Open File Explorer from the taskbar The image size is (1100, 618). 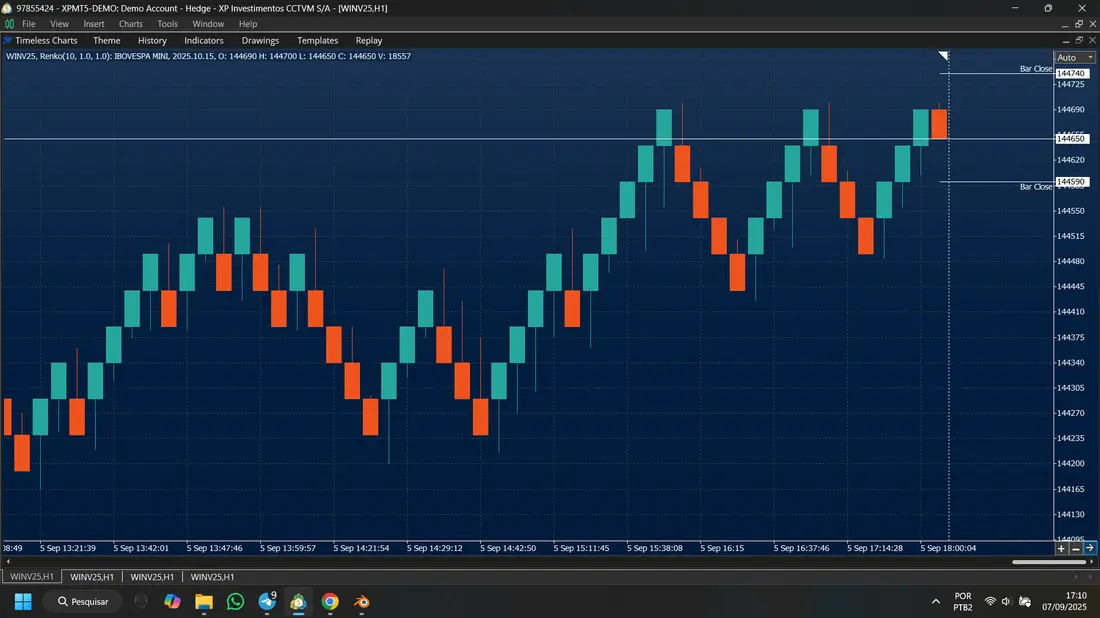(204, 602)
